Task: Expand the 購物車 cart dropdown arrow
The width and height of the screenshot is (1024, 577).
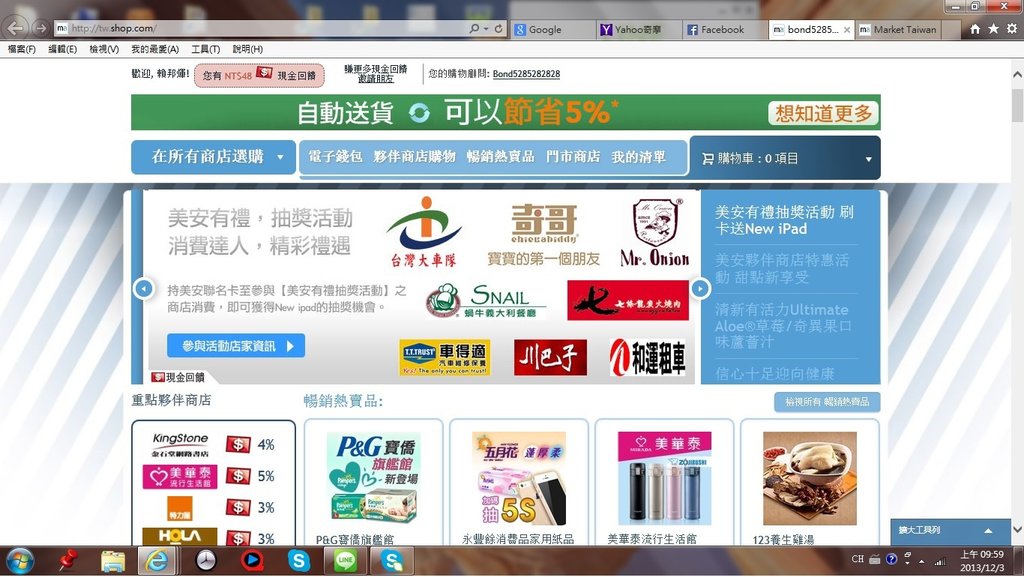Action: coord(869,159)
